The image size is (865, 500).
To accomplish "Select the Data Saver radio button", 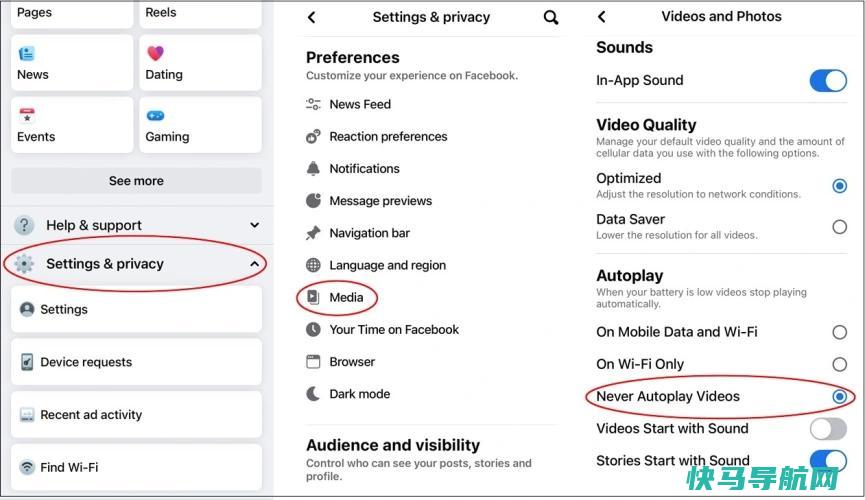I will pos(839,227).
